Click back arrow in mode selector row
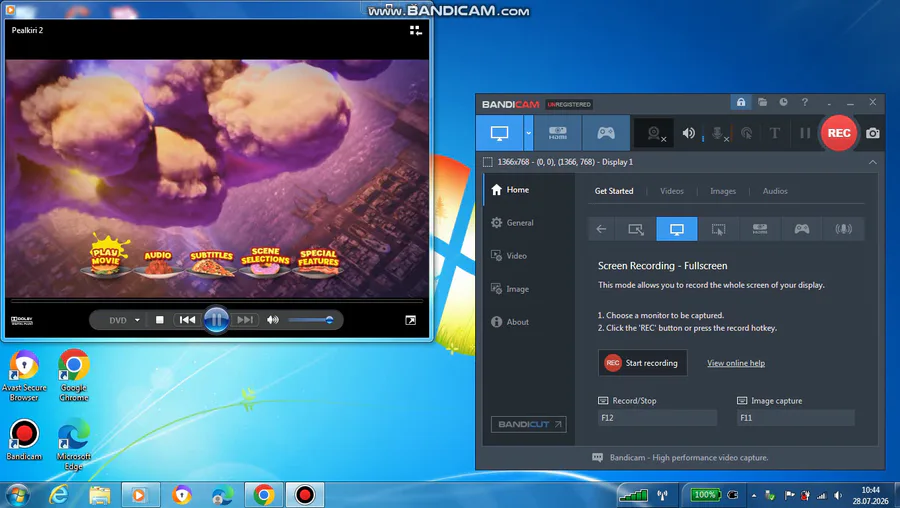The image size is (900, 508). pyautogui.click(x=601, y=229)
